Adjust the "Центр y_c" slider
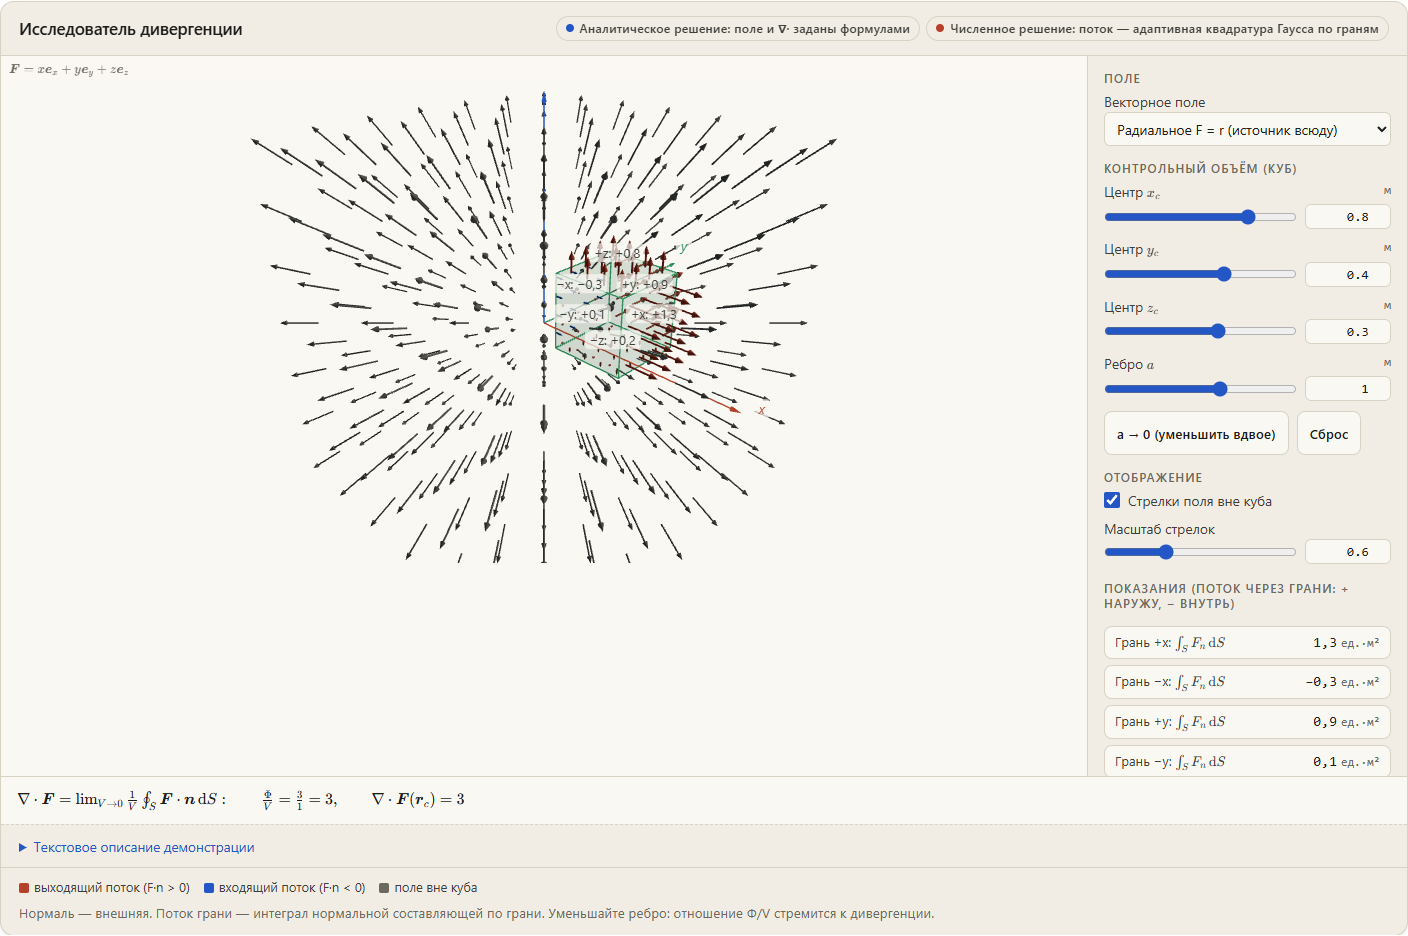 tap(1200, 274)
